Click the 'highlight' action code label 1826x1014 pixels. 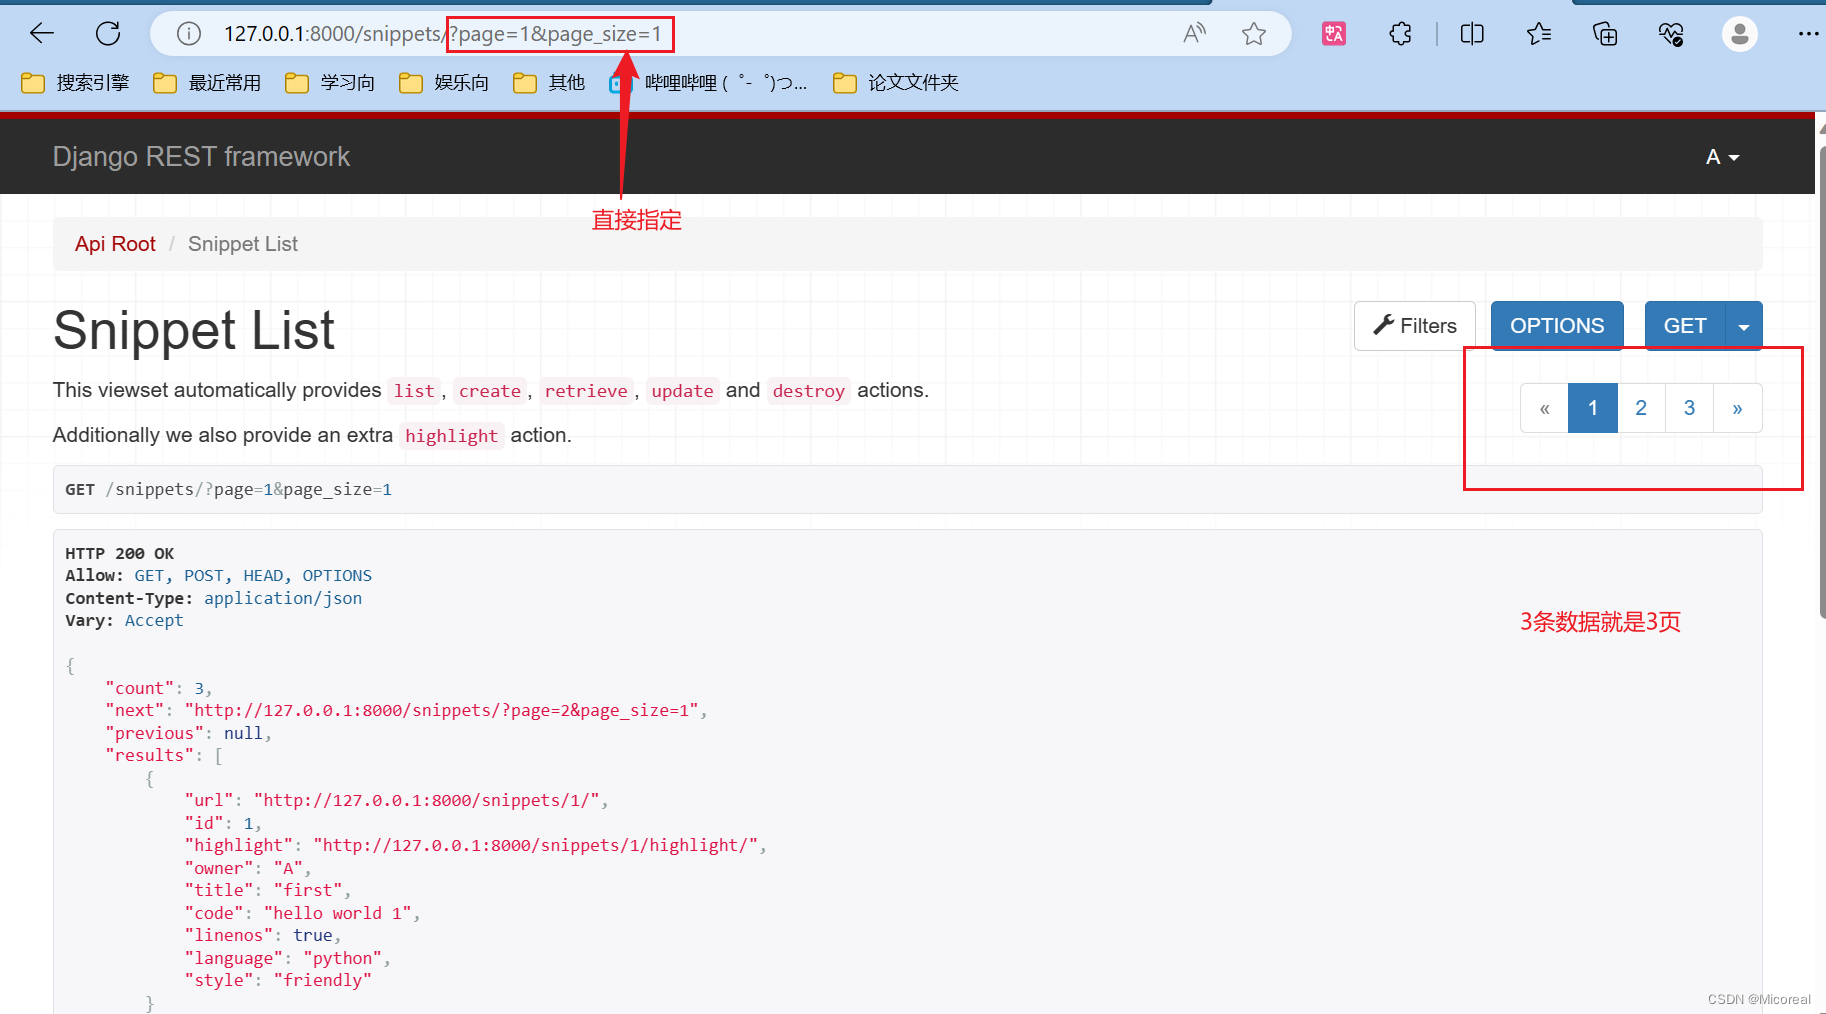click(x=451, y=436)
